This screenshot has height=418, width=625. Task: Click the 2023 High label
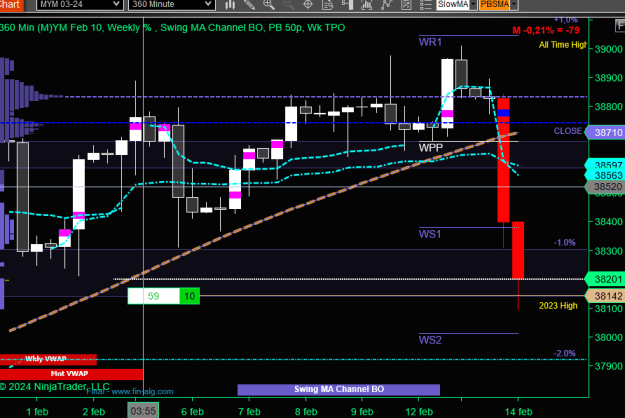(x=558, y=306)
